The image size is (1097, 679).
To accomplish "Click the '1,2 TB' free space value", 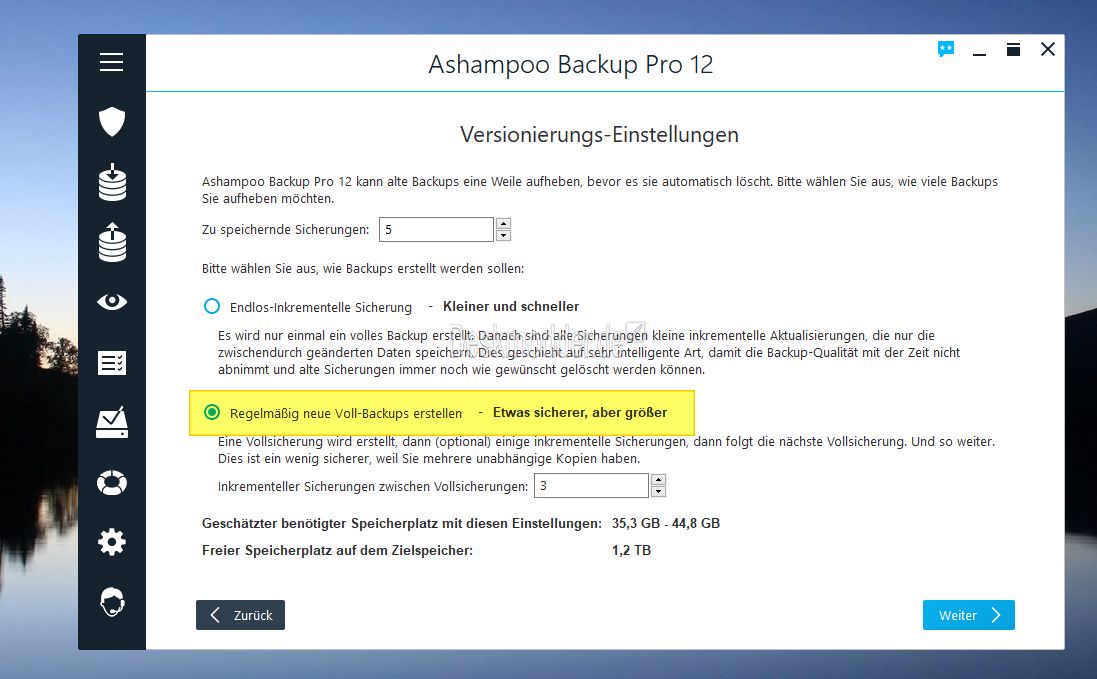I will click(631, 550).
